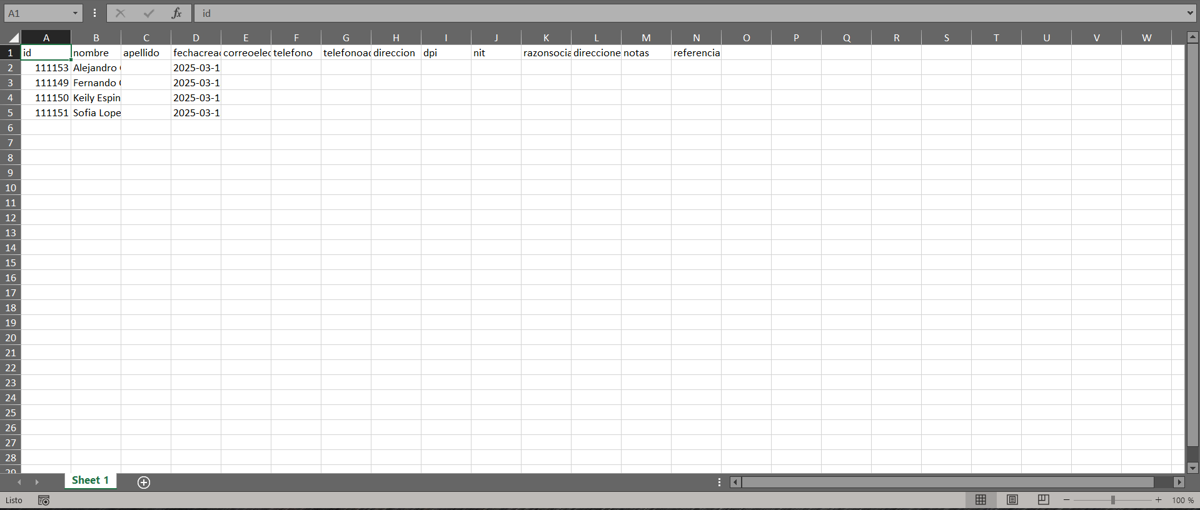The image size is (1200, 510).
Task: Click the correoelec header cell
Action: click(246, 53)
